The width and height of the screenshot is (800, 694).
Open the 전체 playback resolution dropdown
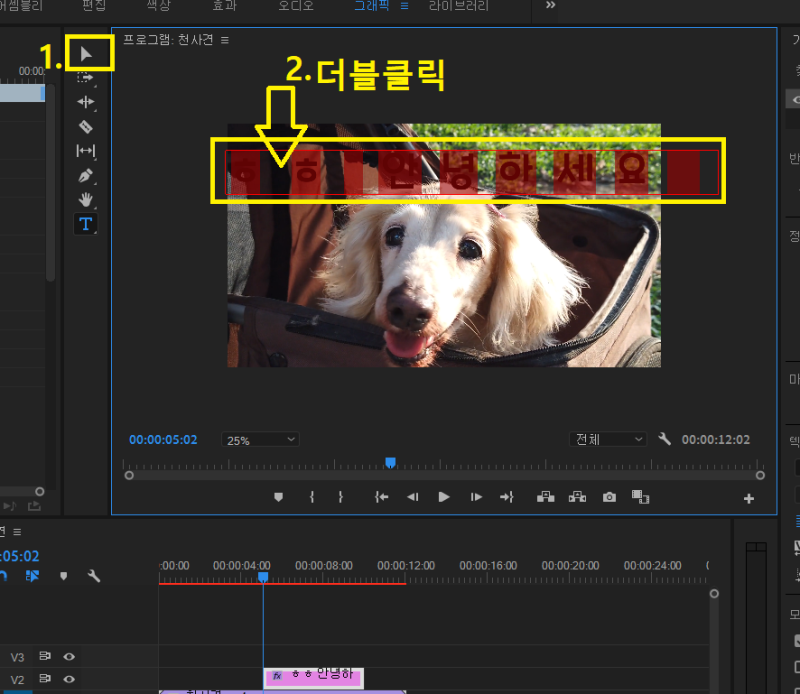[x=609, y=439]
